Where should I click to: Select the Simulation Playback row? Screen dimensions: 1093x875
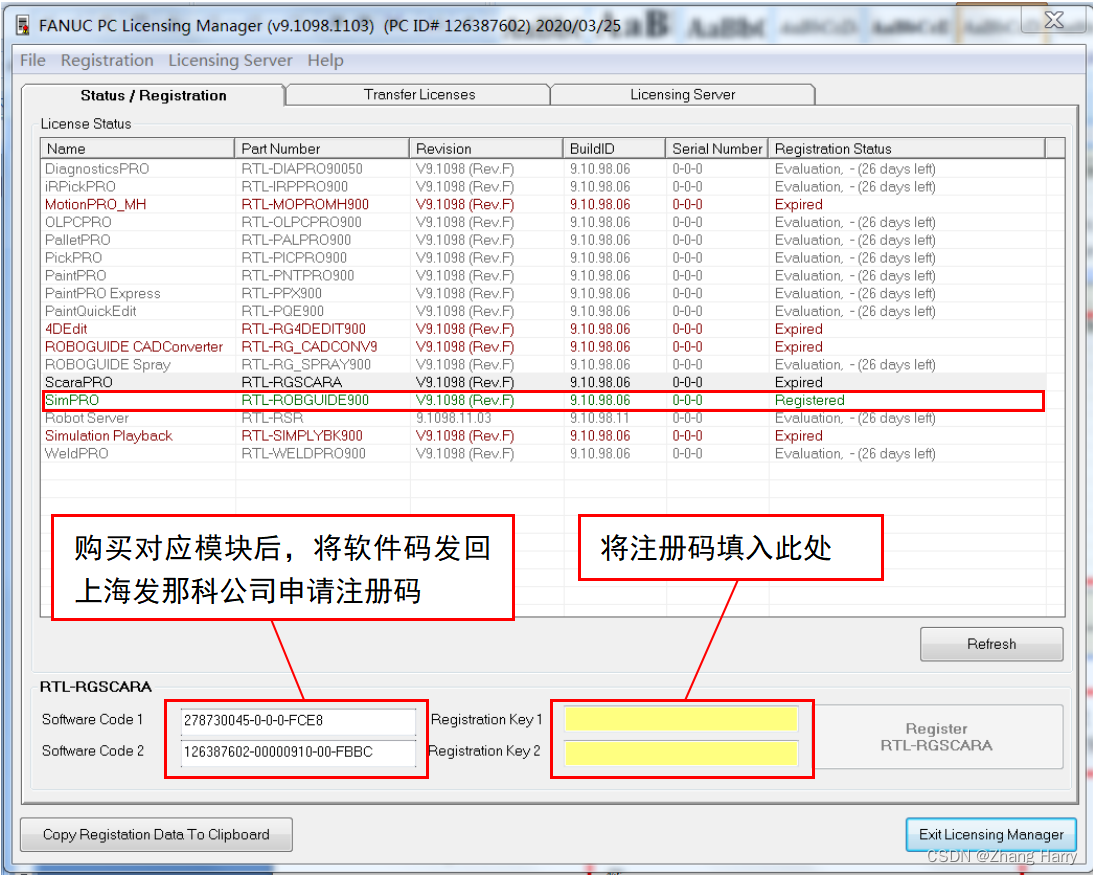(x=544, y=436)
